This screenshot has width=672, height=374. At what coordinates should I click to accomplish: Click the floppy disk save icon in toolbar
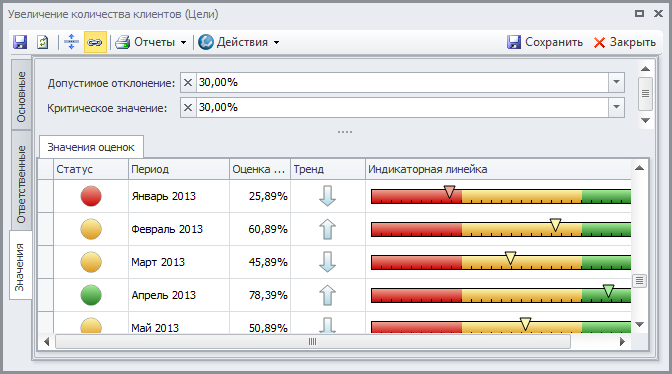click(20, 42)
